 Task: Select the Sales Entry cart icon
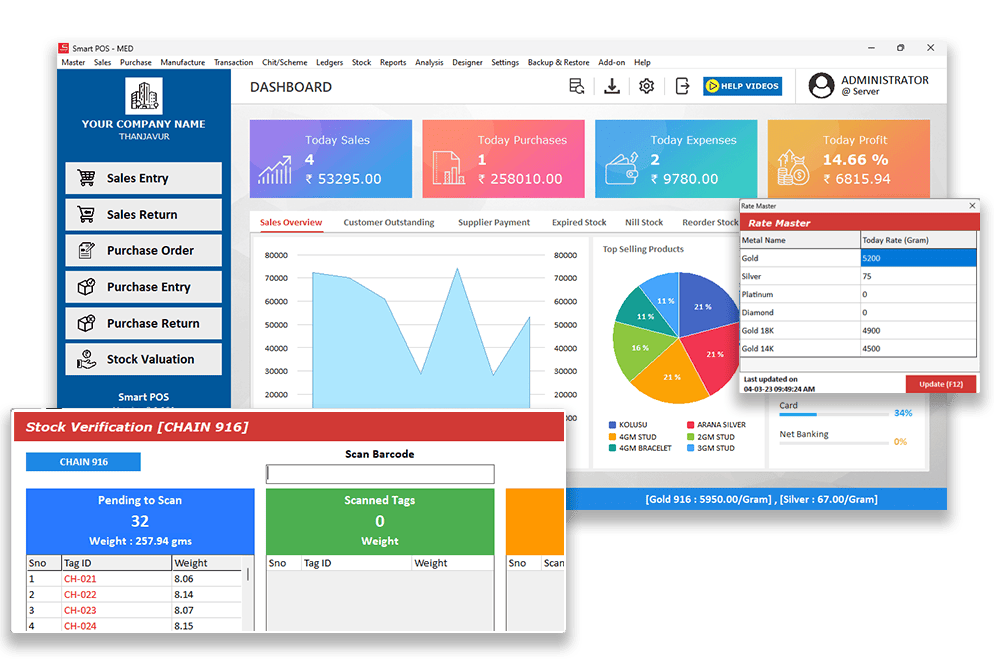[x=89, y=178]
